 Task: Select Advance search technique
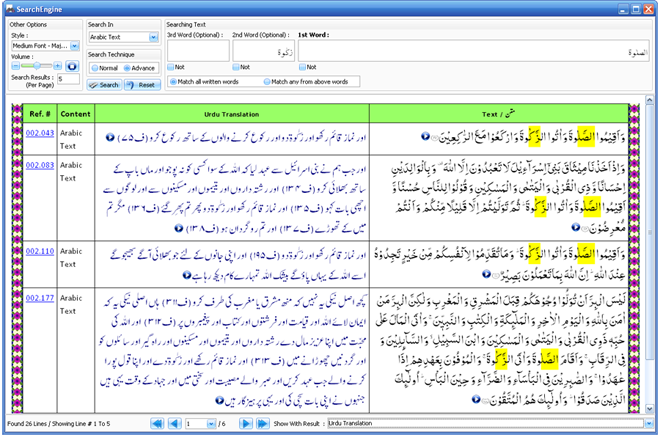127,68
